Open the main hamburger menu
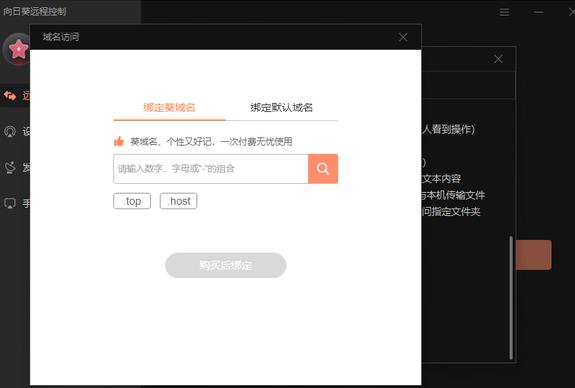Viewport: 575px width, 388px height. click(x=504, y=12)
